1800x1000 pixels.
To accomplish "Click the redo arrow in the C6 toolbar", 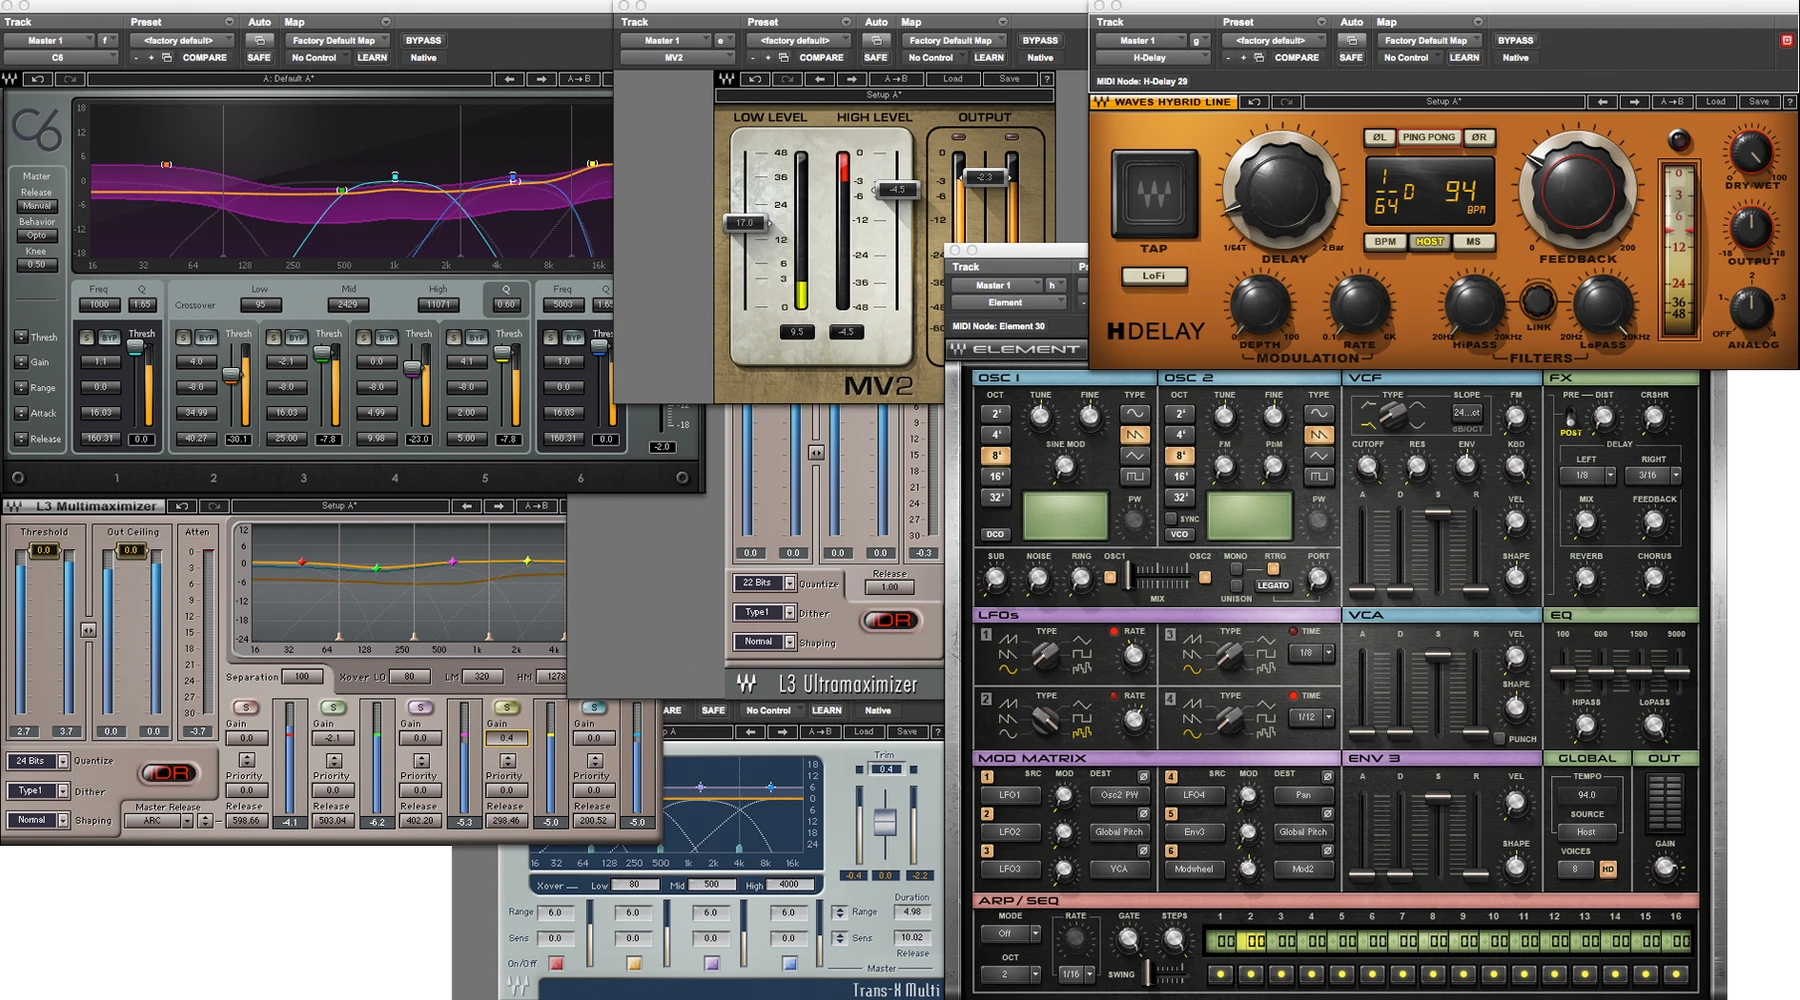I will (70, 79).
